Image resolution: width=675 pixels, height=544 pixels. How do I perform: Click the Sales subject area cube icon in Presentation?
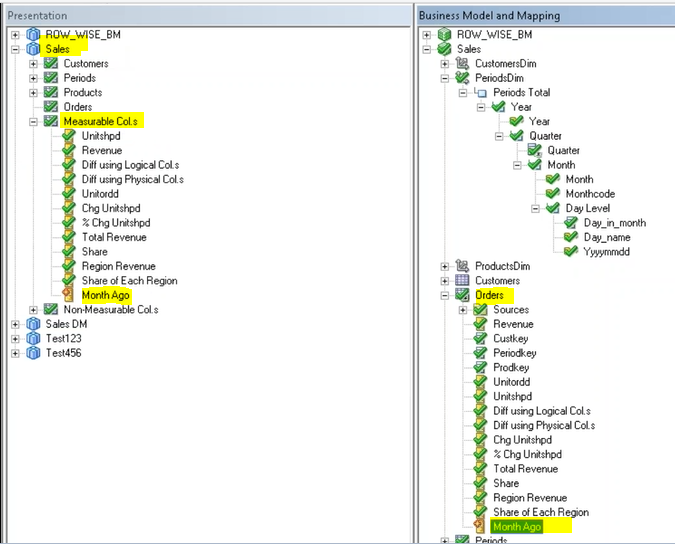(x=33, y=49)
